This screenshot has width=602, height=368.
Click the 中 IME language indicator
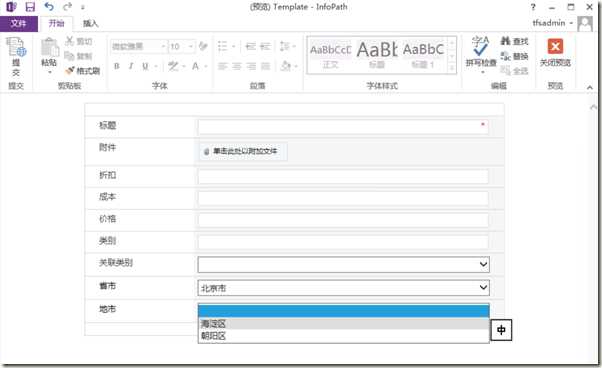pyautogui.click(x=501, y=330)
